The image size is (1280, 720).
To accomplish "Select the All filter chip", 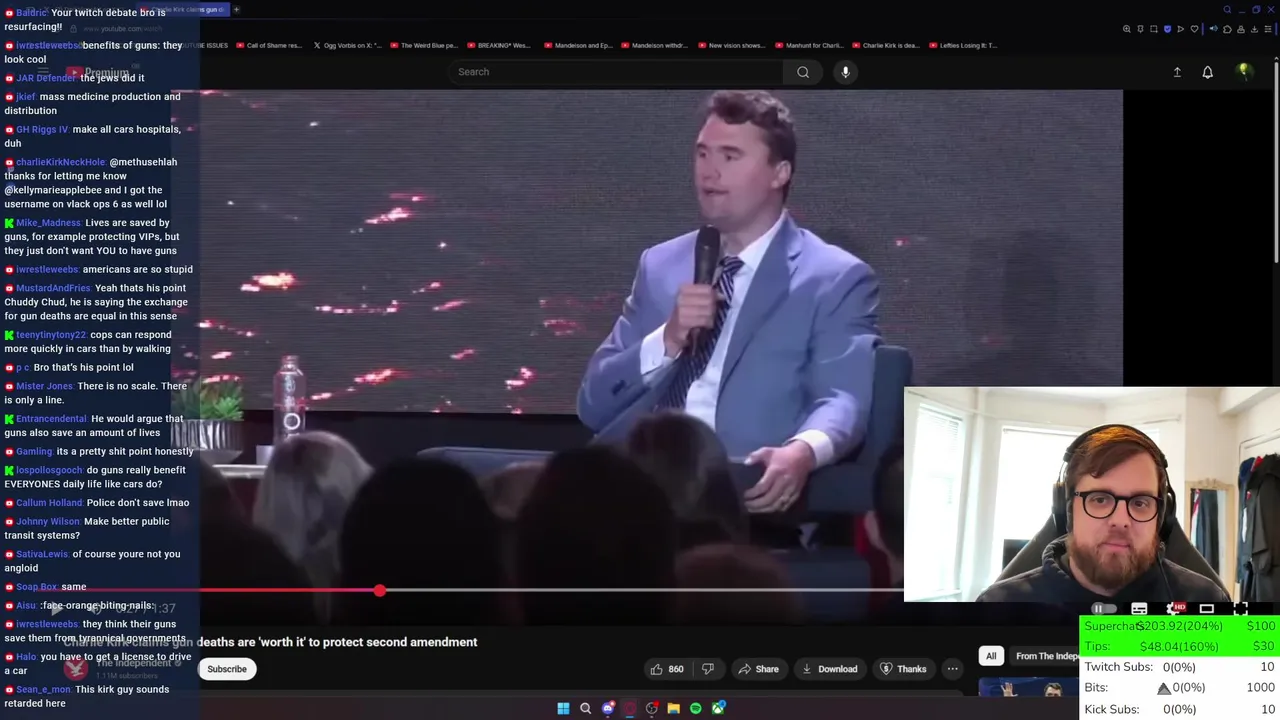I will (991, 656).
